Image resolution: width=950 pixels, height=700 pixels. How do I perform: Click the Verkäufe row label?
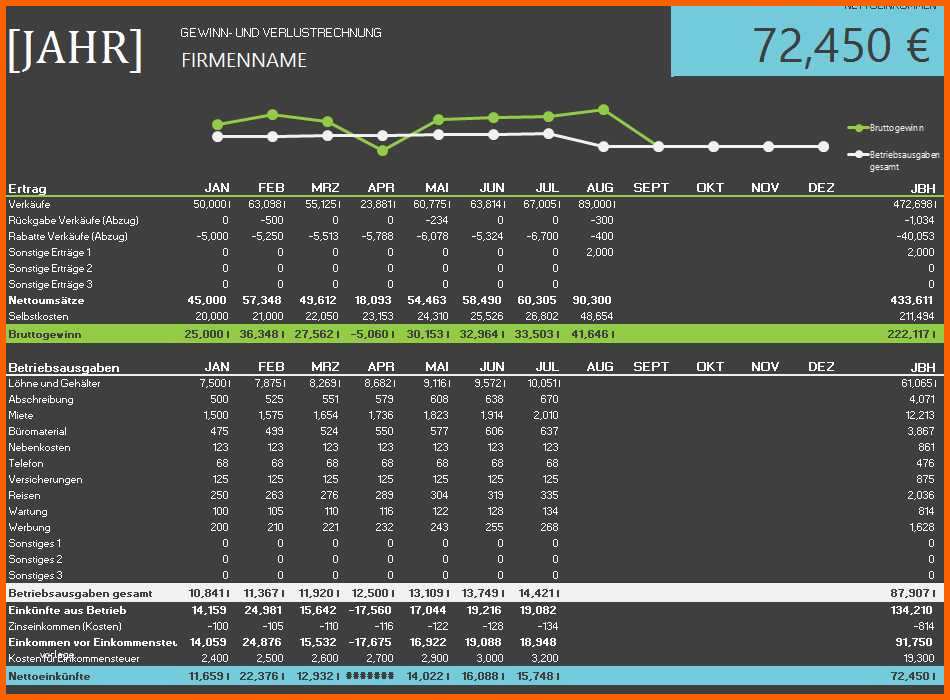pos(29,204)
